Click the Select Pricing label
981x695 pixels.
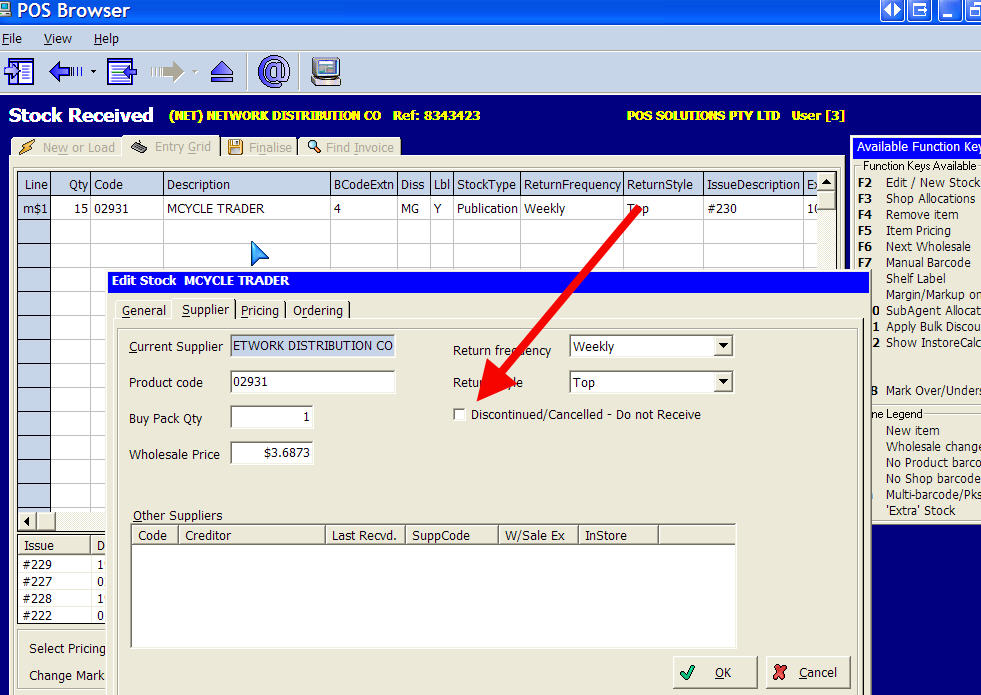(67, 649)
